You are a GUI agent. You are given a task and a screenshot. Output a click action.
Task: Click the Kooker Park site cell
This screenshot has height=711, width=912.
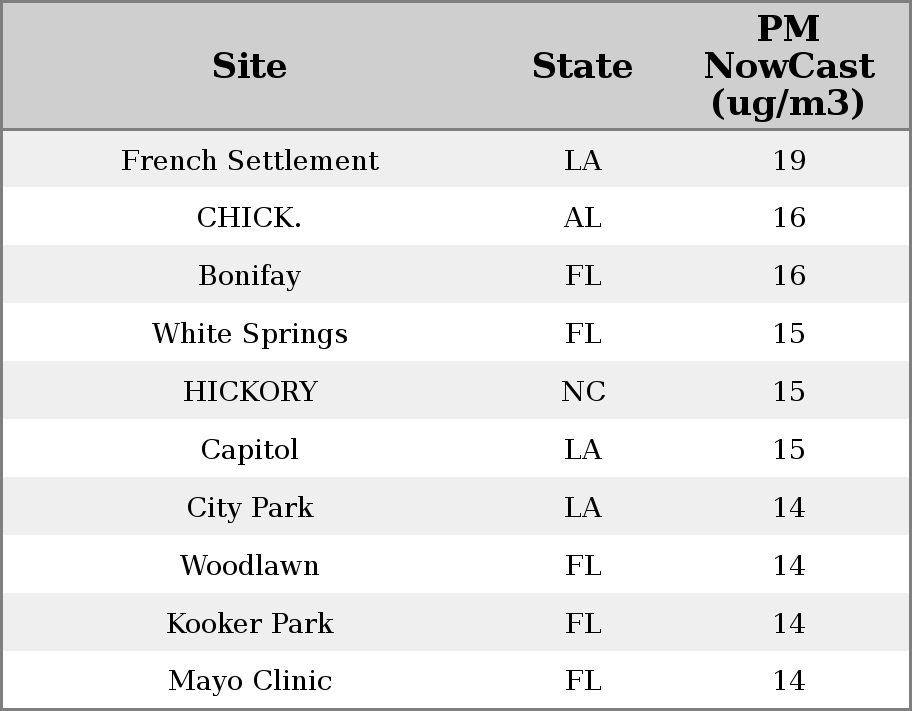click(249, 624)
